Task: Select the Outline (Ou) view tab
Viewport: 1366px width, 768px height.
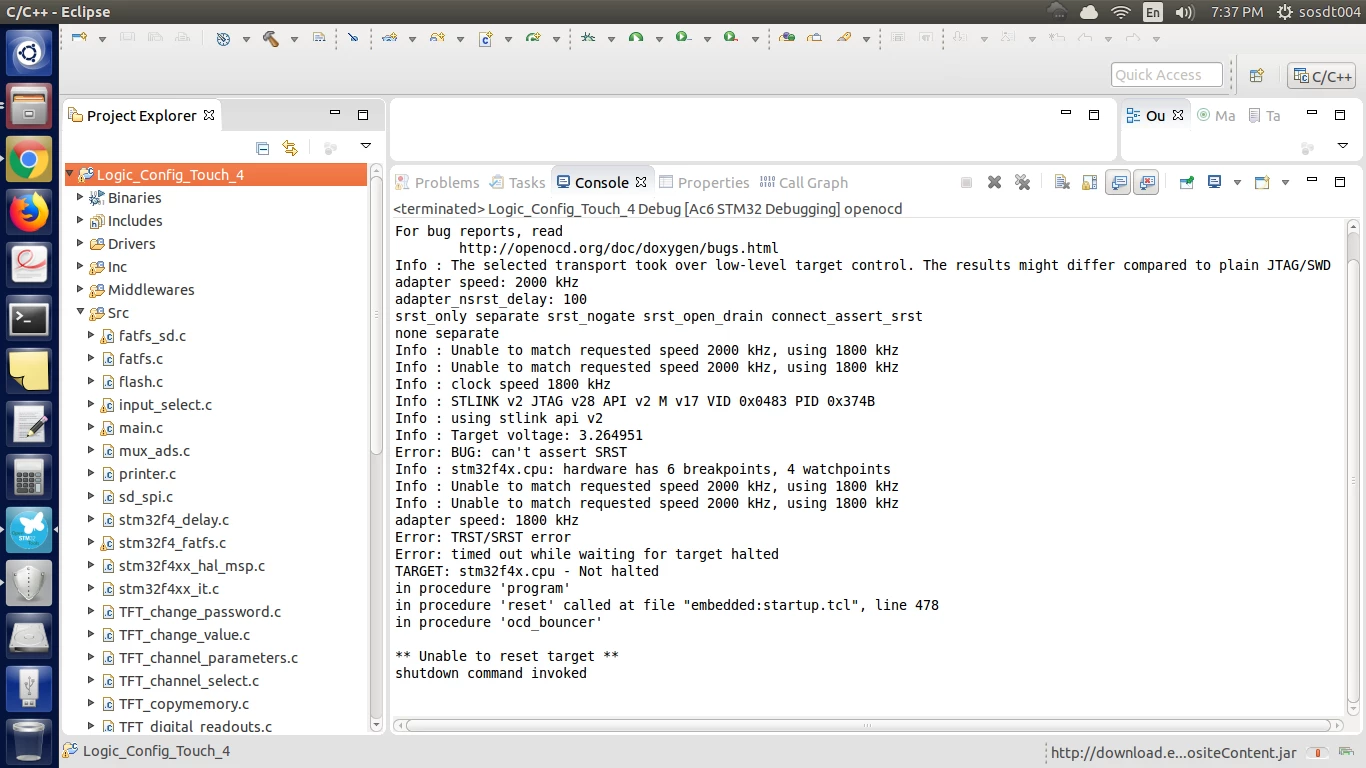Action: tap(1155, 115)
